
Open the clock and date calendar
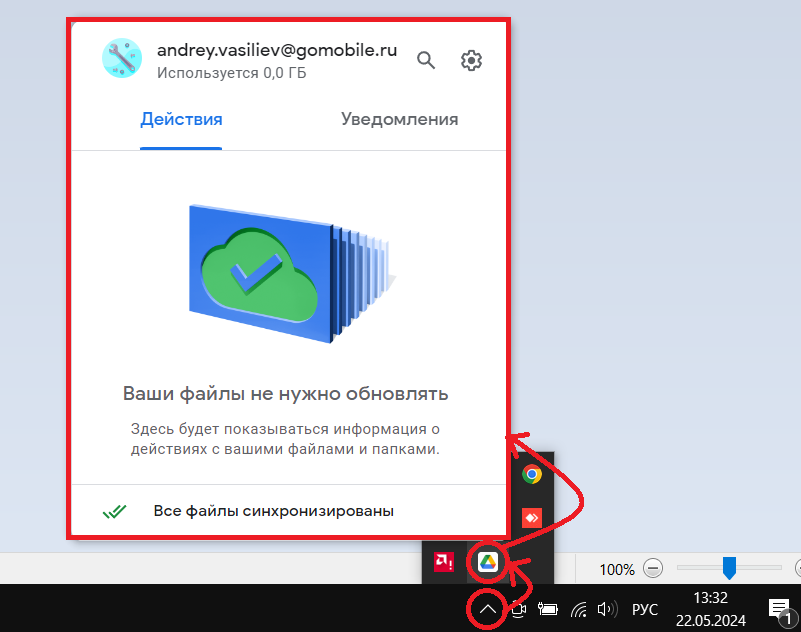coord(709,608)
